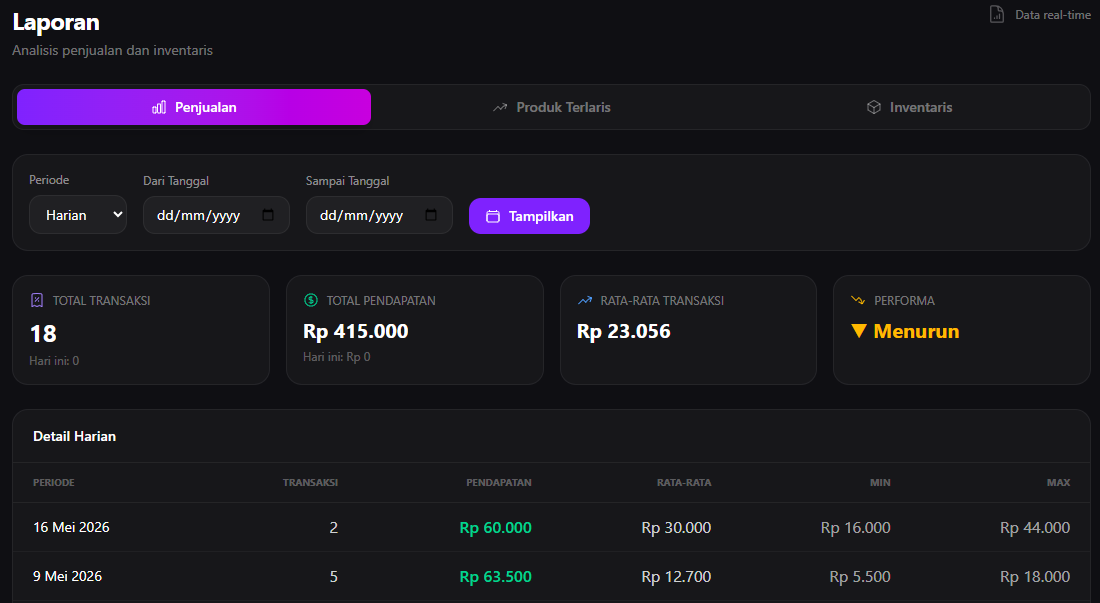This screenshot has height=603, width=1100.
Task: Select the 9 Mei 2026 row date
Action: click(67, 576)
